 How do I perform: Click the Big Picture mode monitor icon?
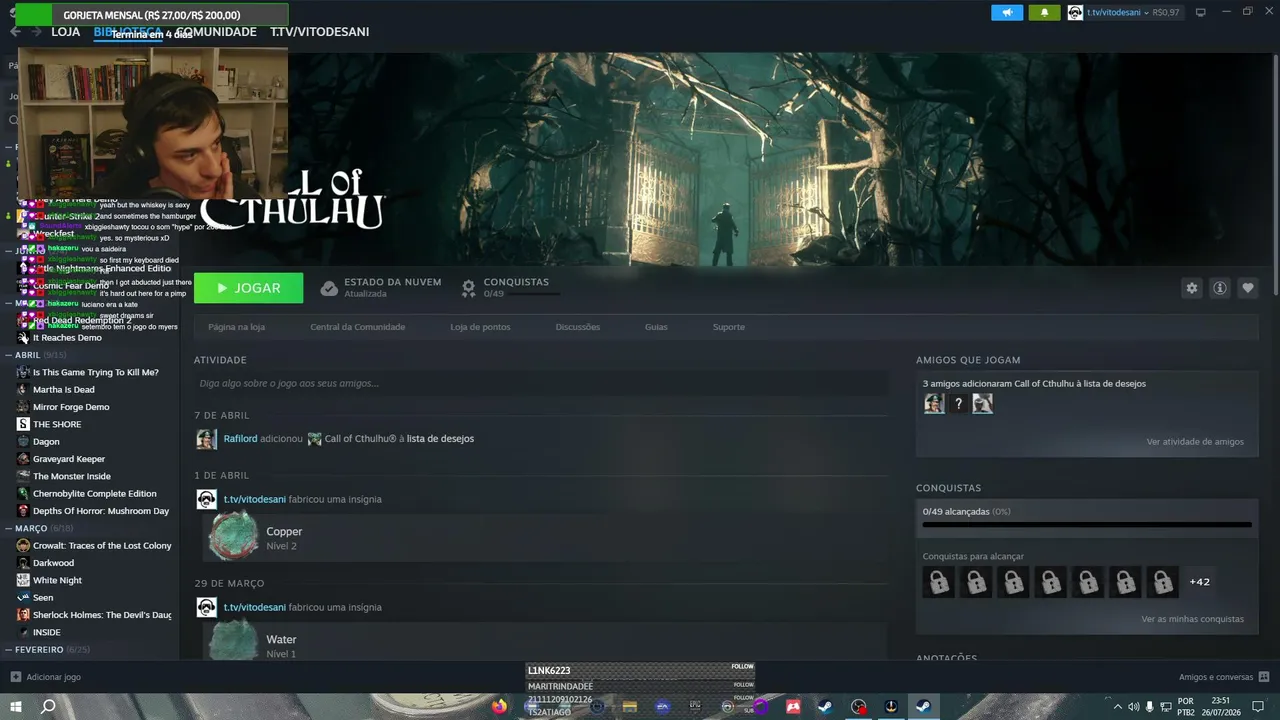pyautogui.click(x=1201, y=12)
